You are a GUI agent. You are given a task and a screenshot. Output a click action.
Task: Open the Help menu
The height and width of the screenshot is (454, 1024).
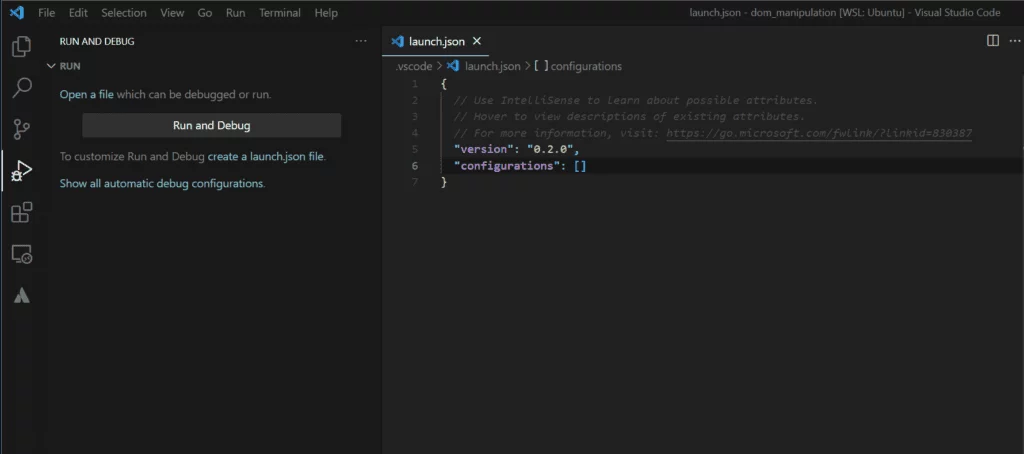[326, 12]
